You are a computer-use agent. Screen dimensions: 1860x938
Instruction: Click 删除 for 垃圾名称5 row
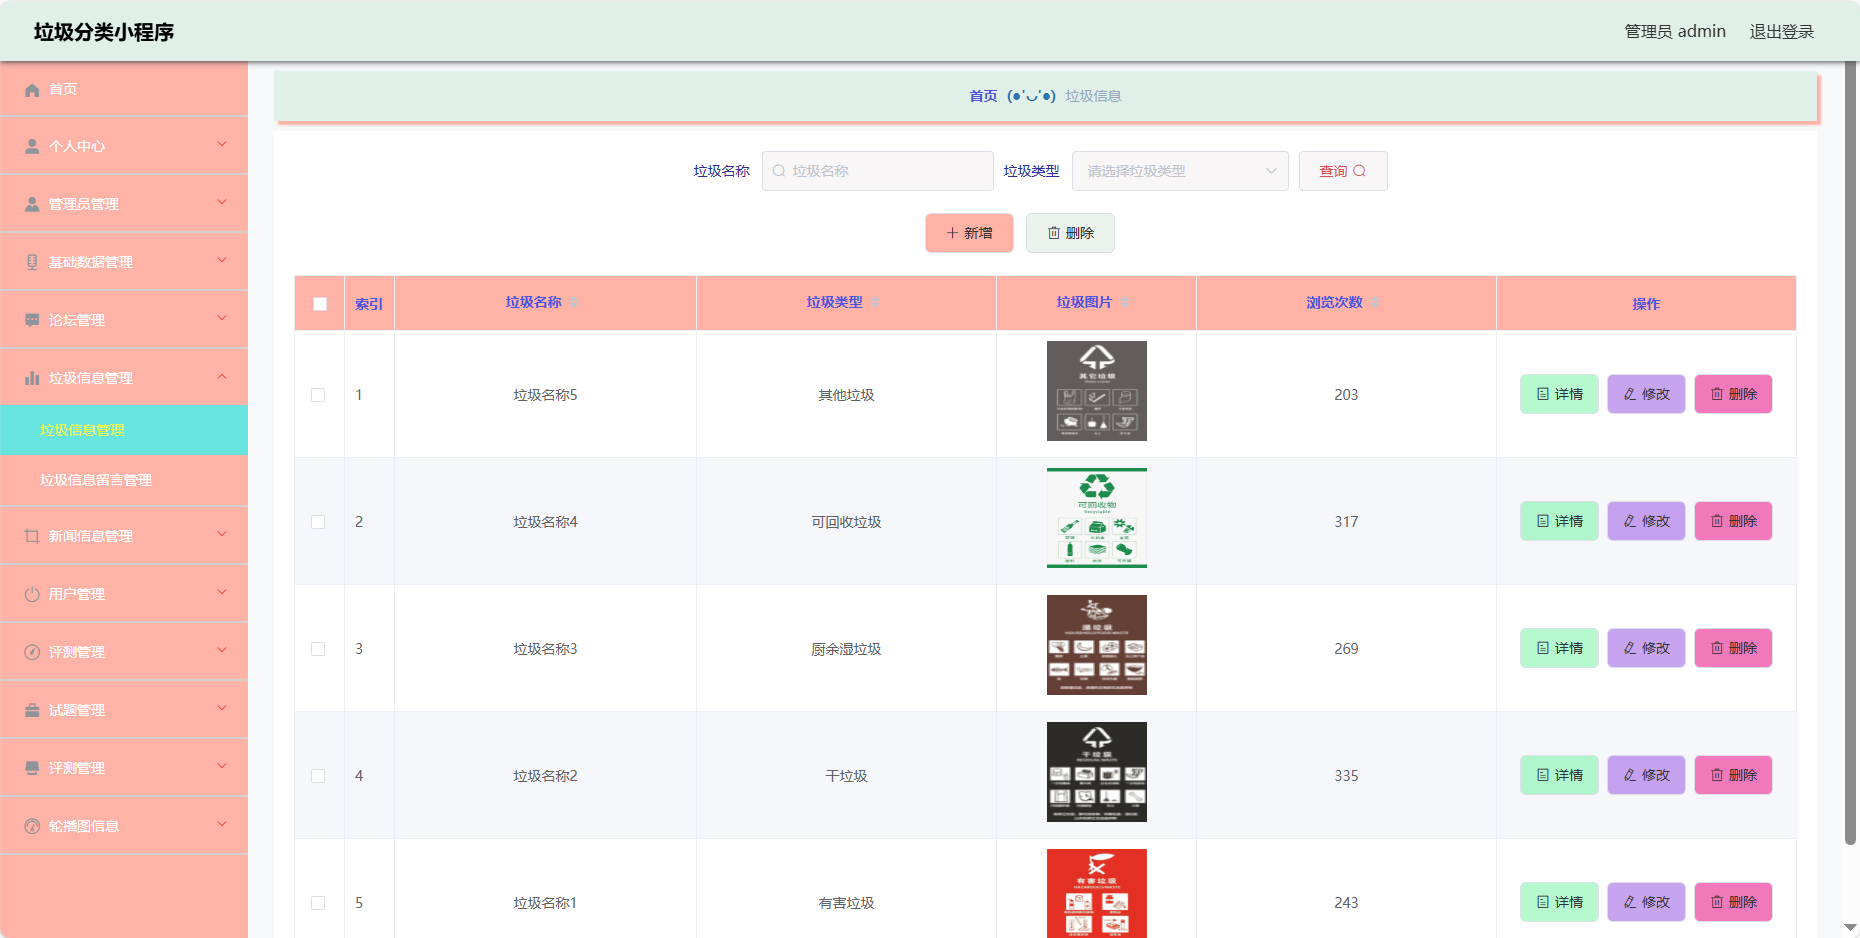tap(1733, 394)
